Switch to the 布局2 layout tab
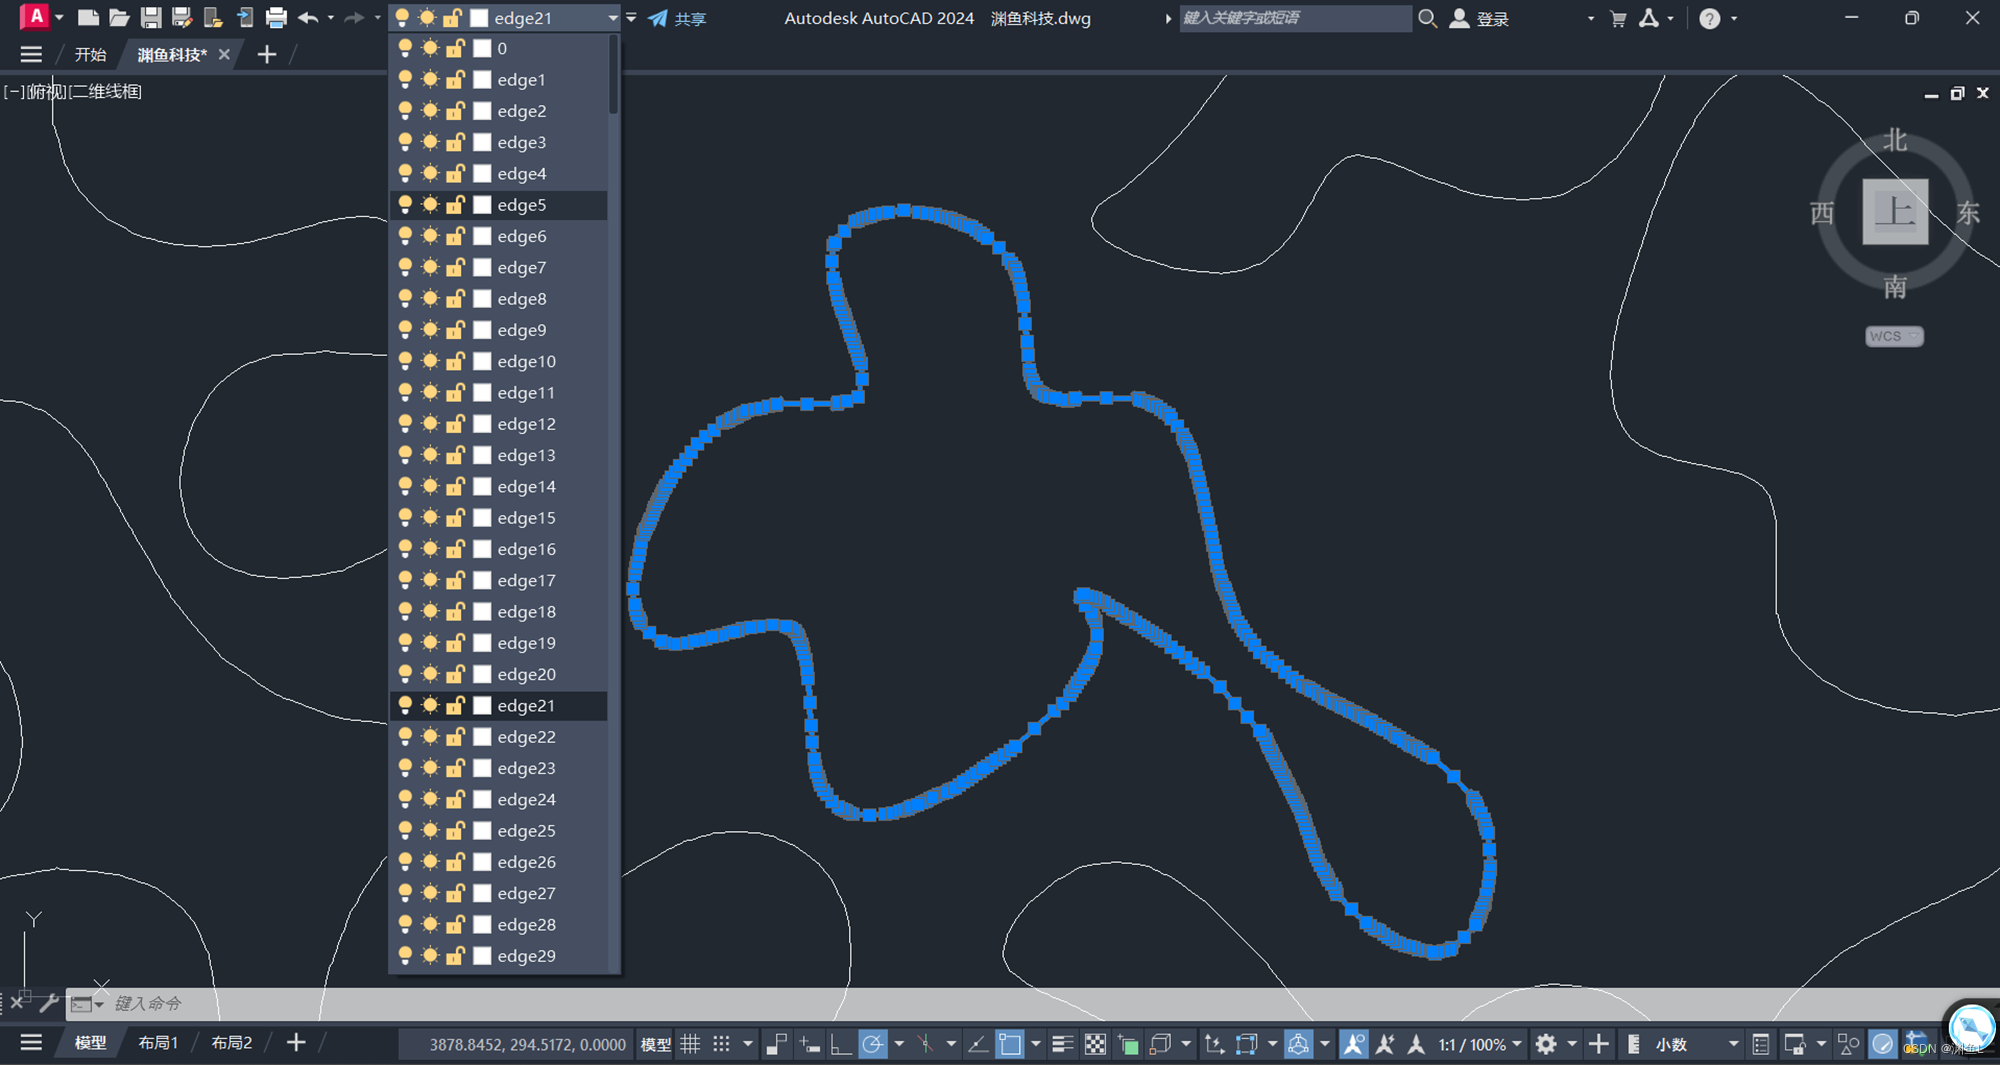The height and width of the screenshot is (1065, 2000). tap(232, 1043)
